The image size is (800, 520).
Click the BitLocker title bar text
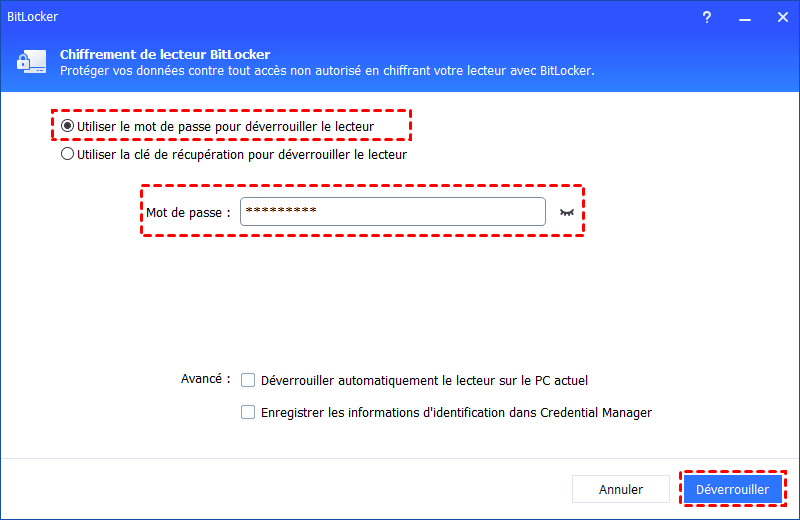(x=35, y=17)
